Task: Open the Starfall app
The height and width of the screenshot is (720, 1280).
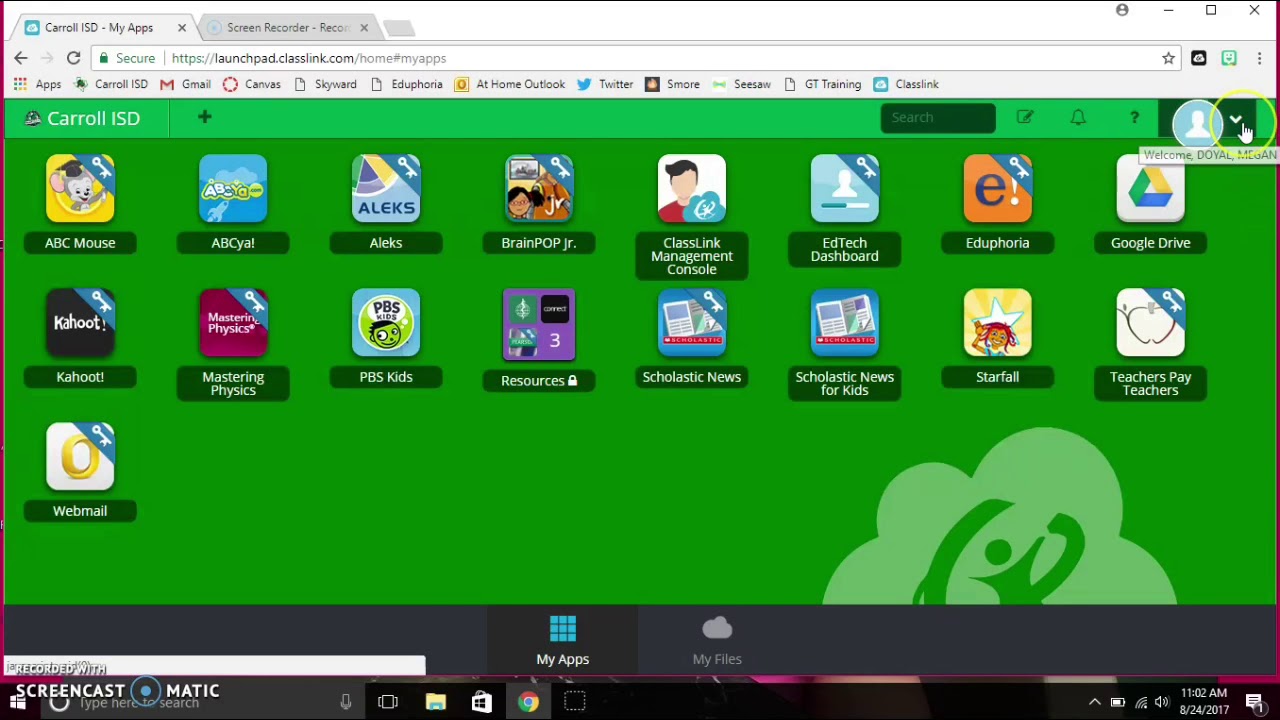Action: [998, 323]
